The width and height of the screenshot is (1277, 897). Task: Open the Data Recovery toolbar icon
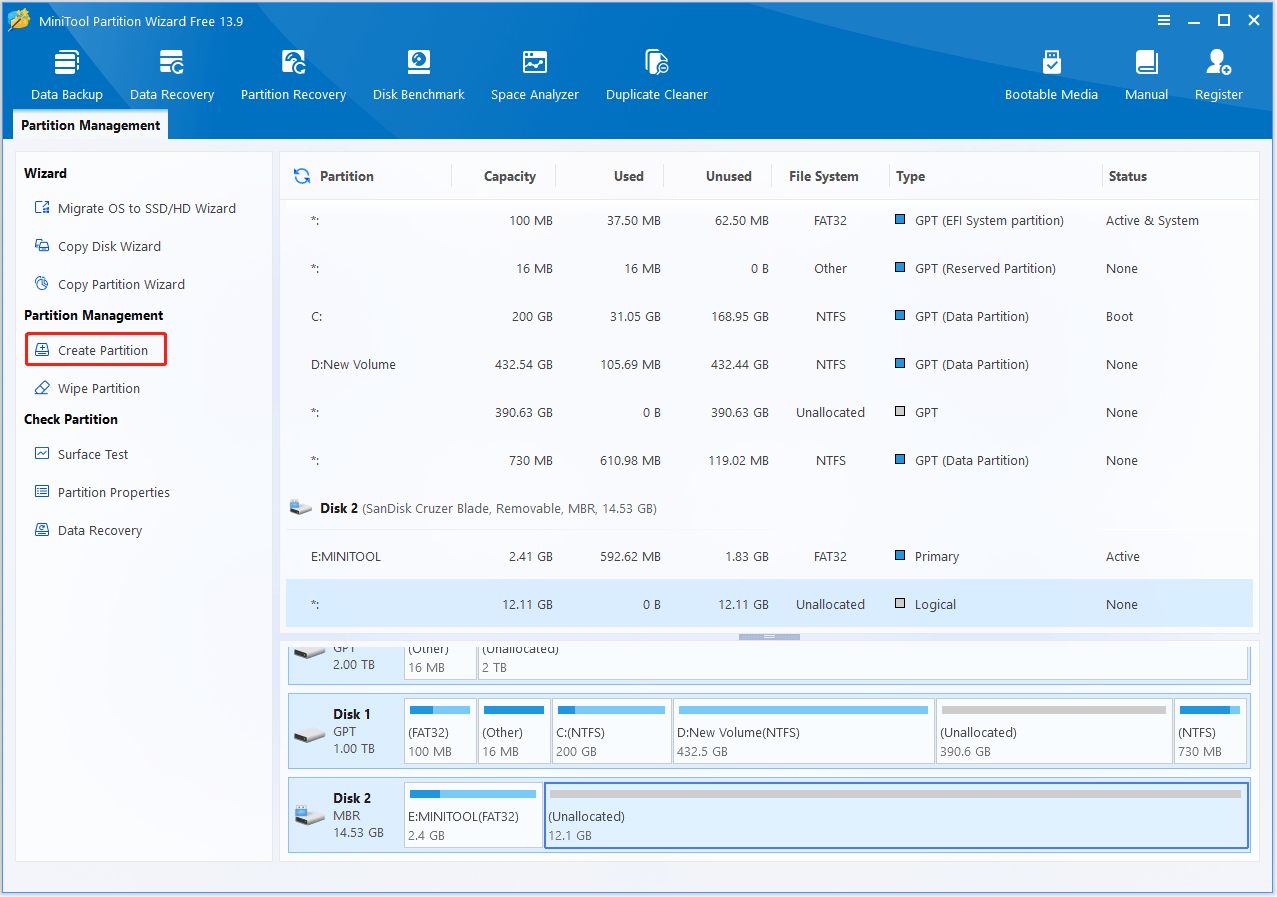(172, 76)
